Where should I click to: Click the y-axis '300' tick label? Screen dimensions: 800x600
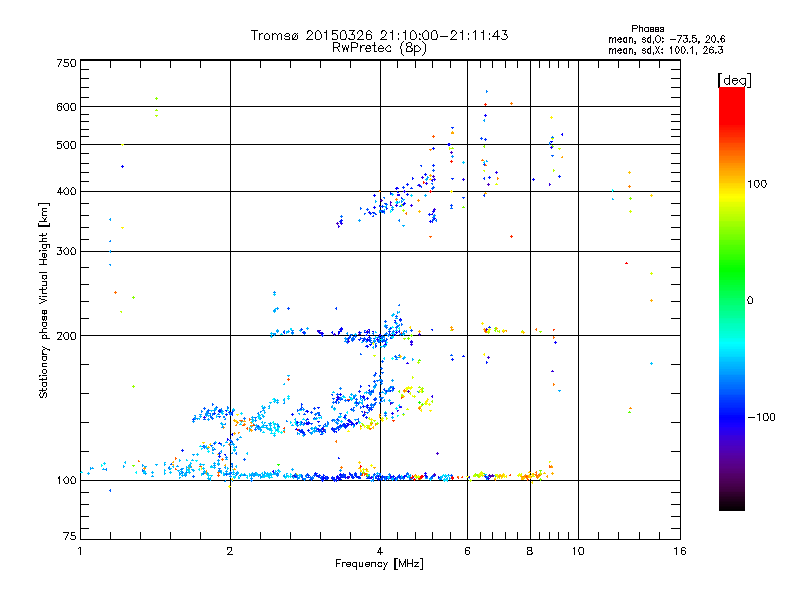(66, 252)
